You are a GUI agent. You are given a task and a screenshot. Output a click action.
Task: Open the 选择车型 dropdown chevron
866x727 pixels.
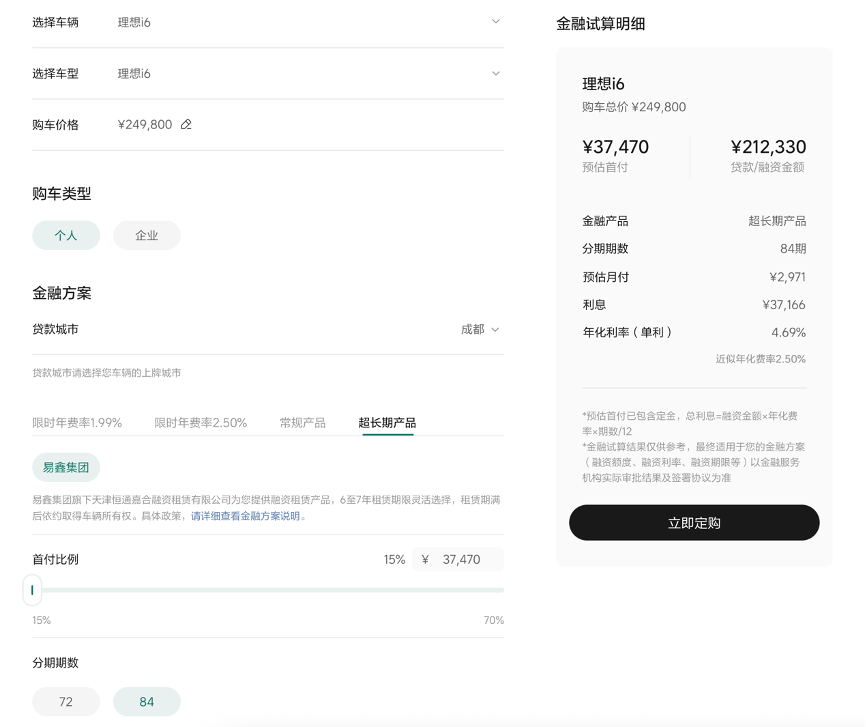495,73
